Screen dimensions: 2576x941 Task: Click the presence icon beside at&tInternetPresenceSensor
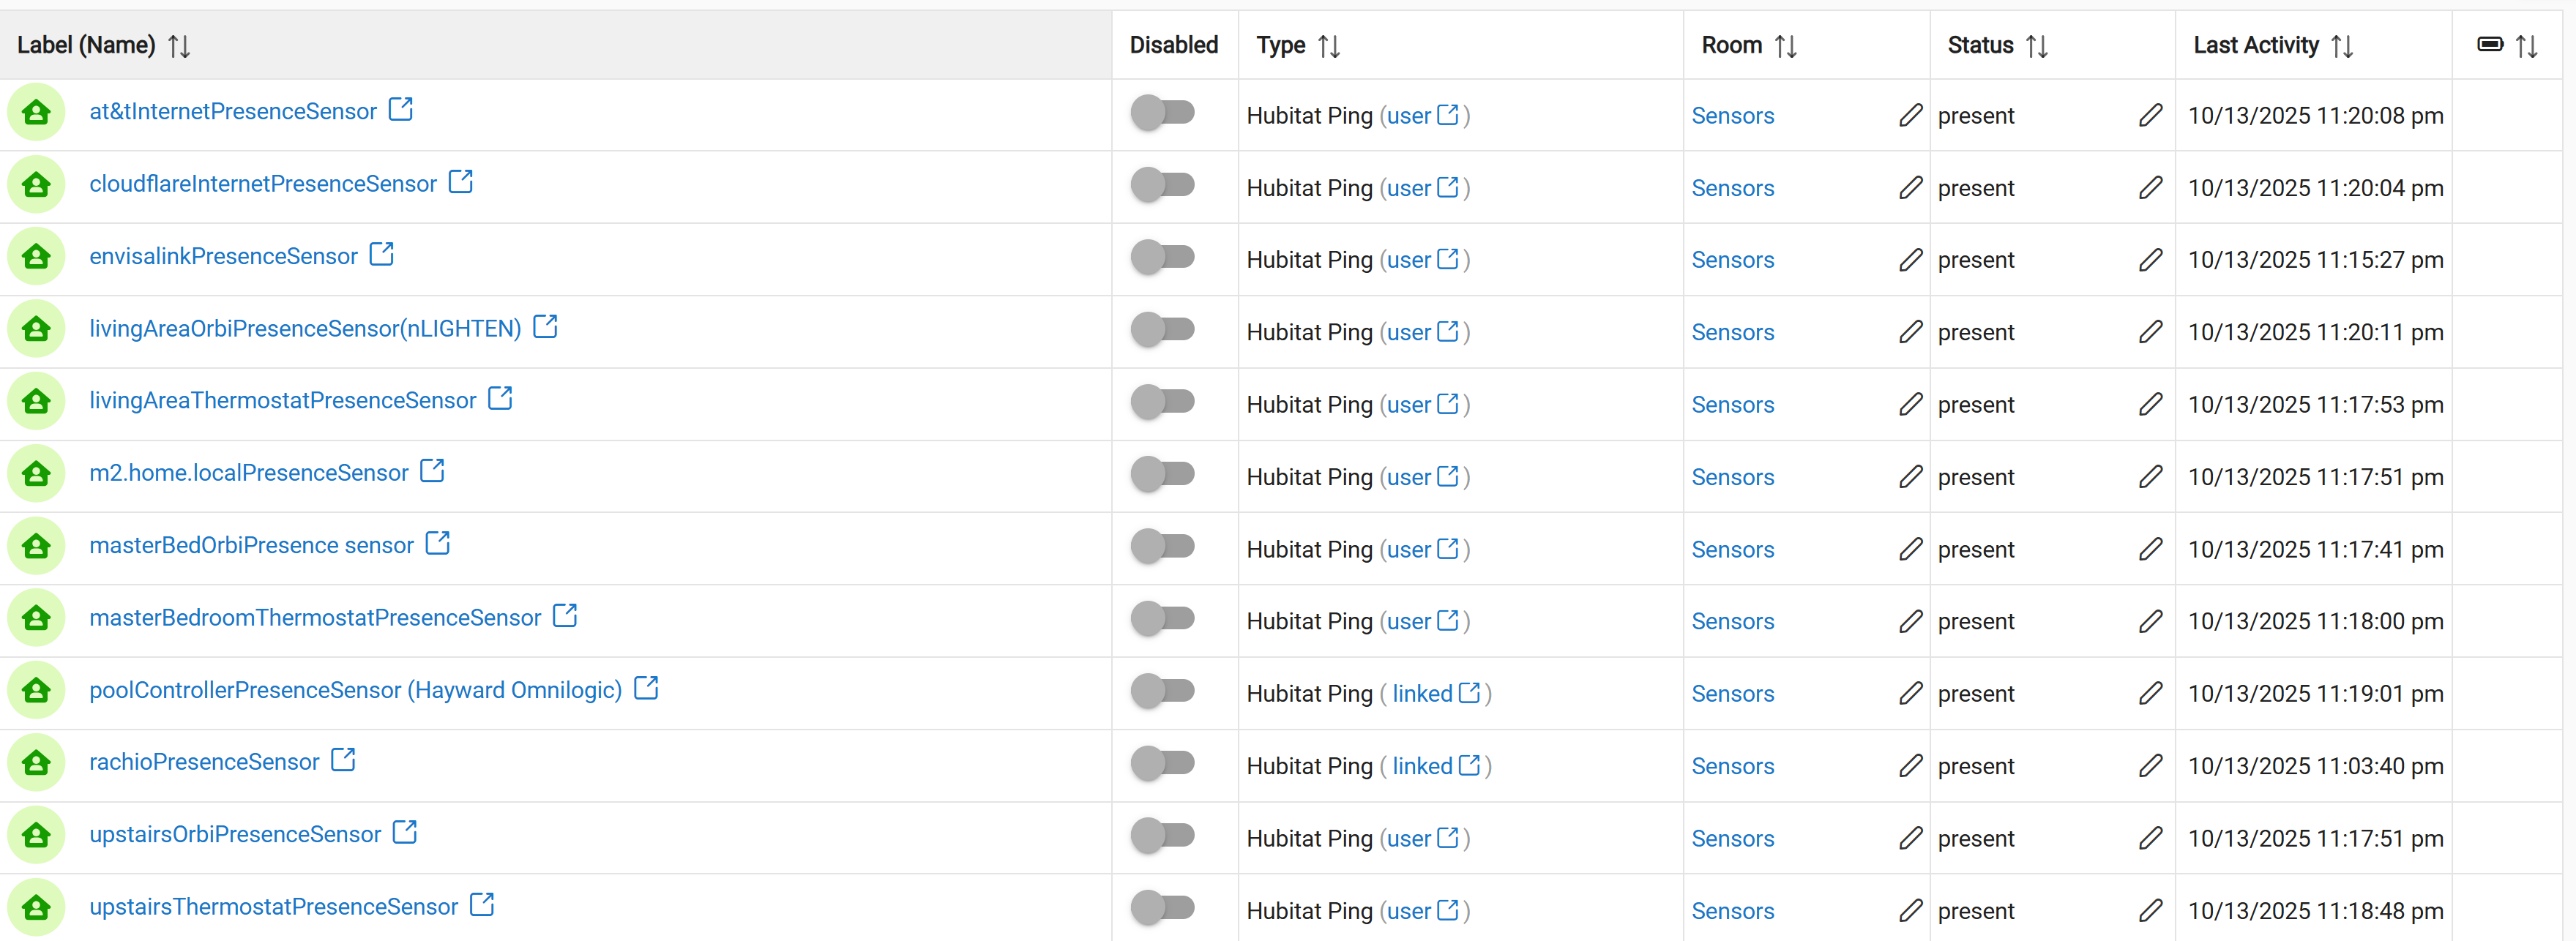(36, 112)
